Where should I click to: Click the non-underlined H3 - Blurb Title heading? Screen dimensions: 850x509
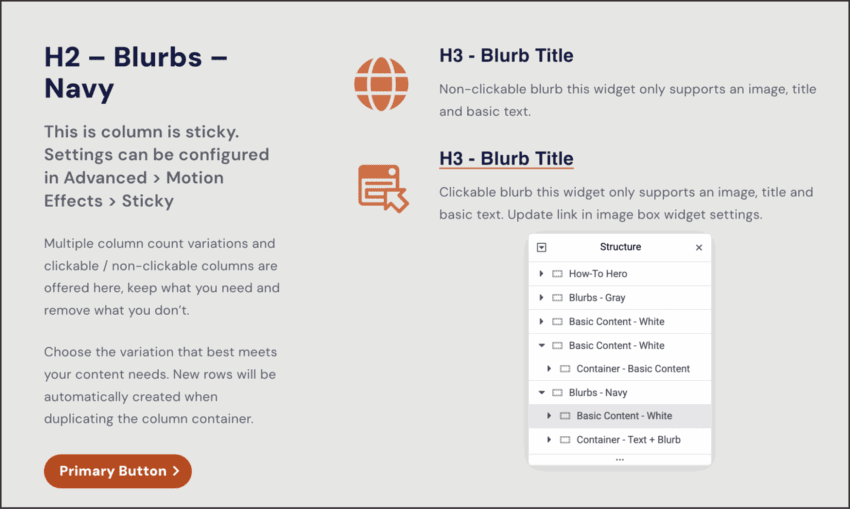506,56
